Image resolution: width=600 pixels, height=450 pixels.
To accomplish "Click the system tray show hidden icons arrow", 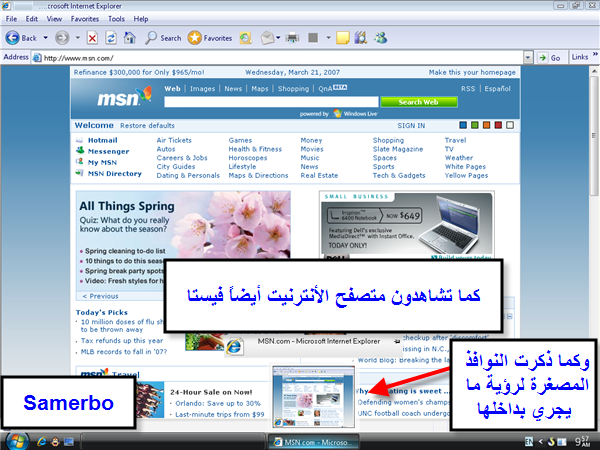I will (x=541, y=442).
